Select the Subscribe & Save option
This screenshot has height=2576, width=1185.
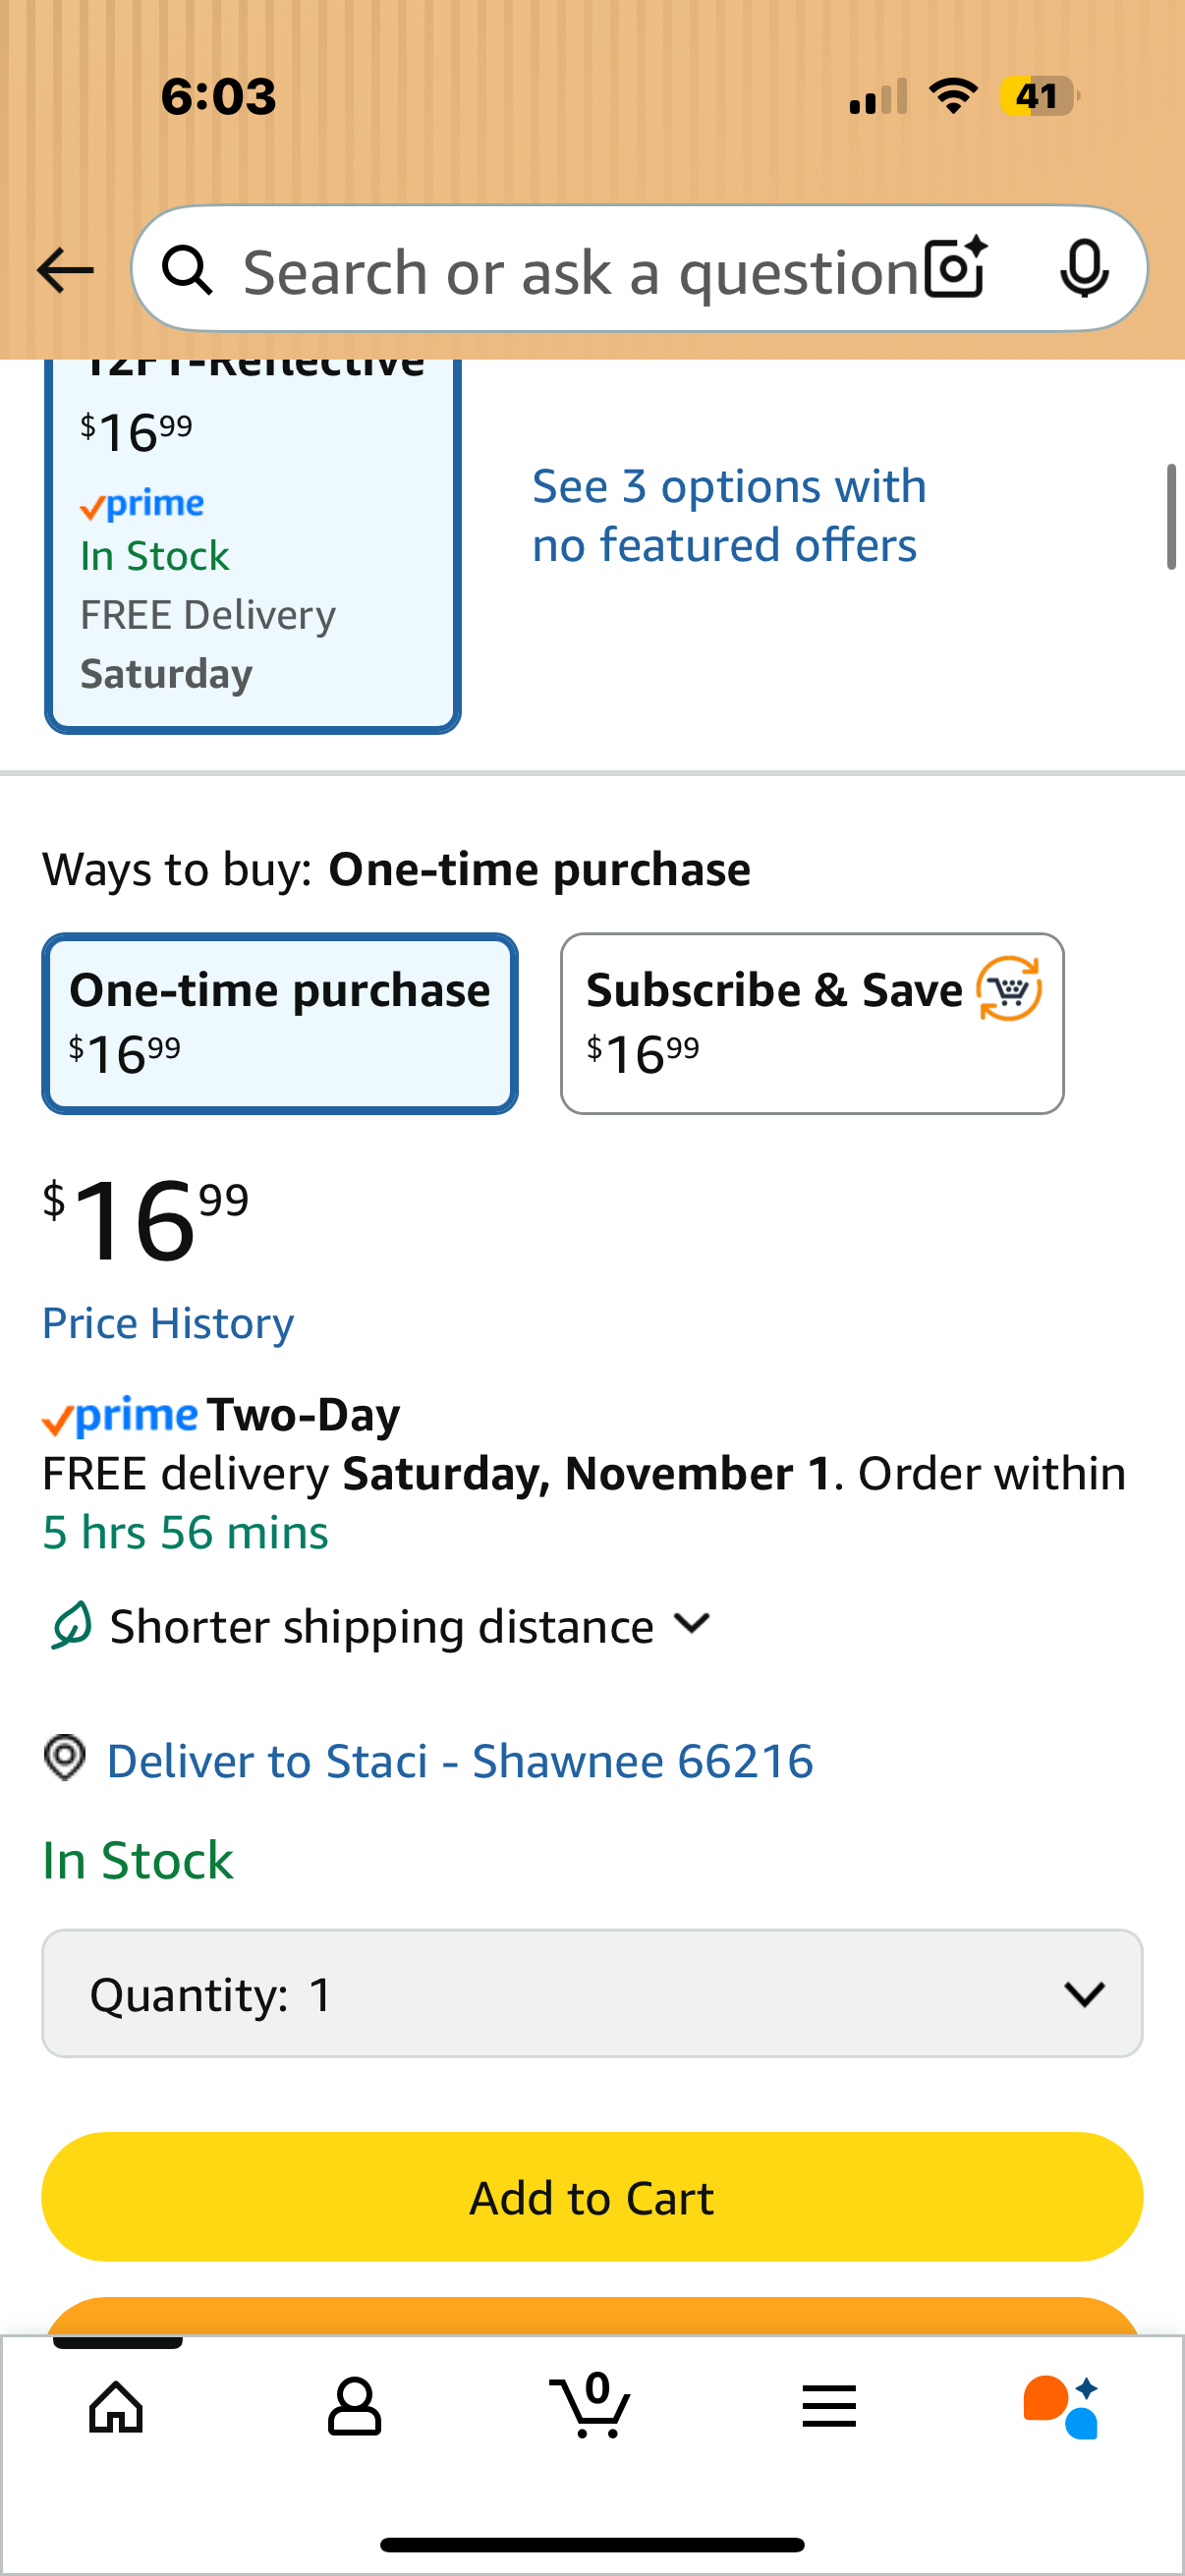(812, 1023)
